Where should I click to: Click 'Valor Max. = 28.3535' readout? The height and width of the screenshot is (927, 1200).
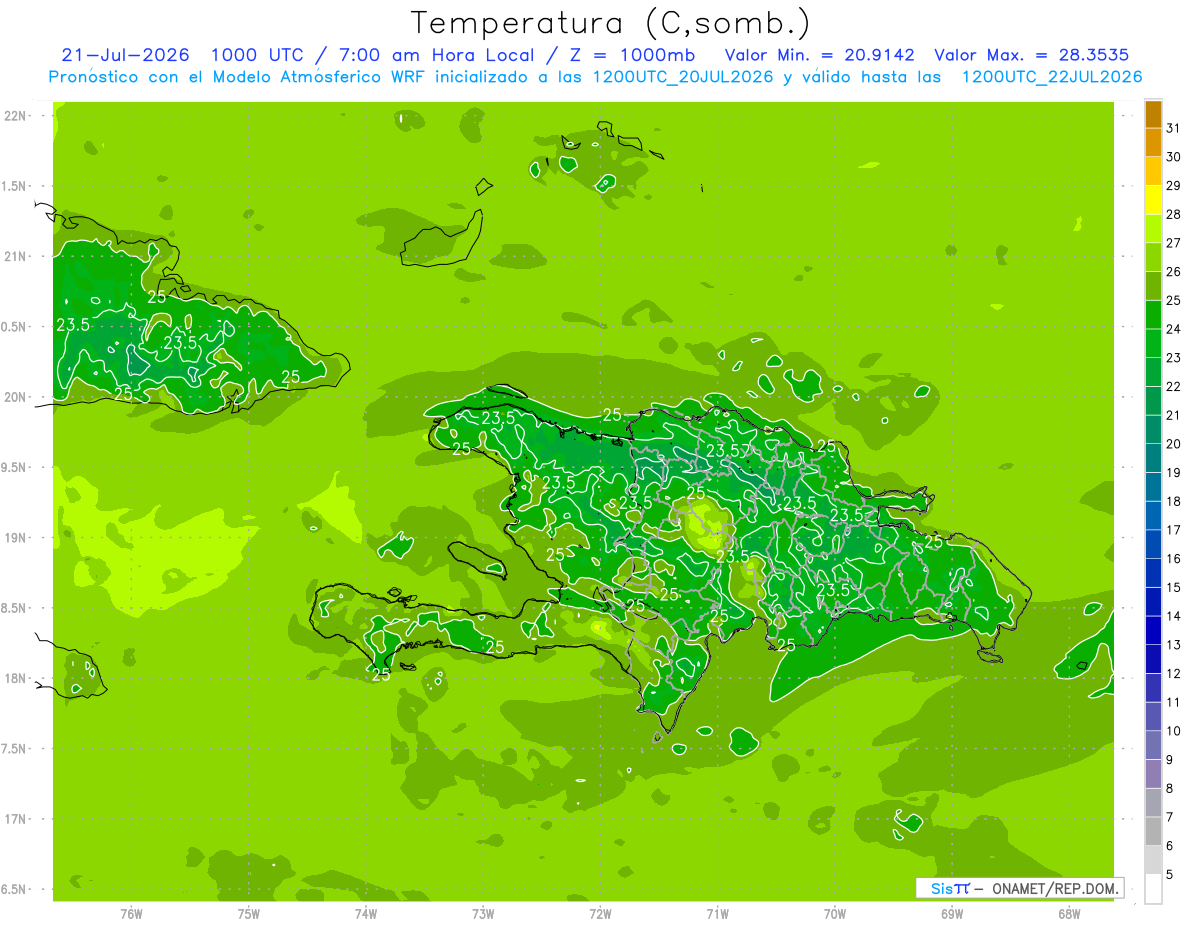1032,54
